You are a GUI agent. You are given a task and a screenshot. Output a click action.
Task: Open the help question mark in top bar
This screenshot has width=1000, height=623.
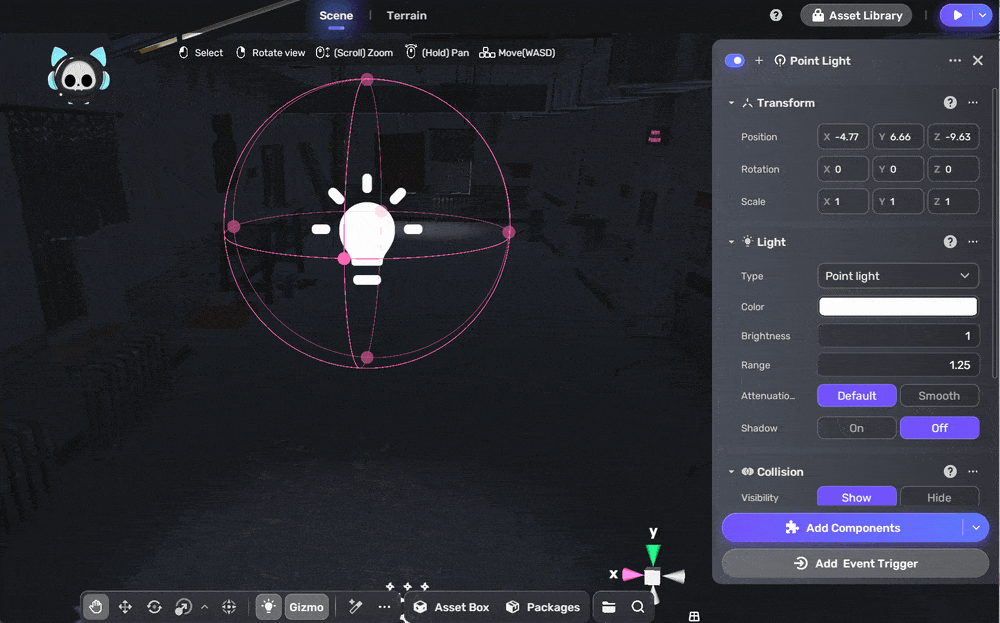[x=776, y=15]
